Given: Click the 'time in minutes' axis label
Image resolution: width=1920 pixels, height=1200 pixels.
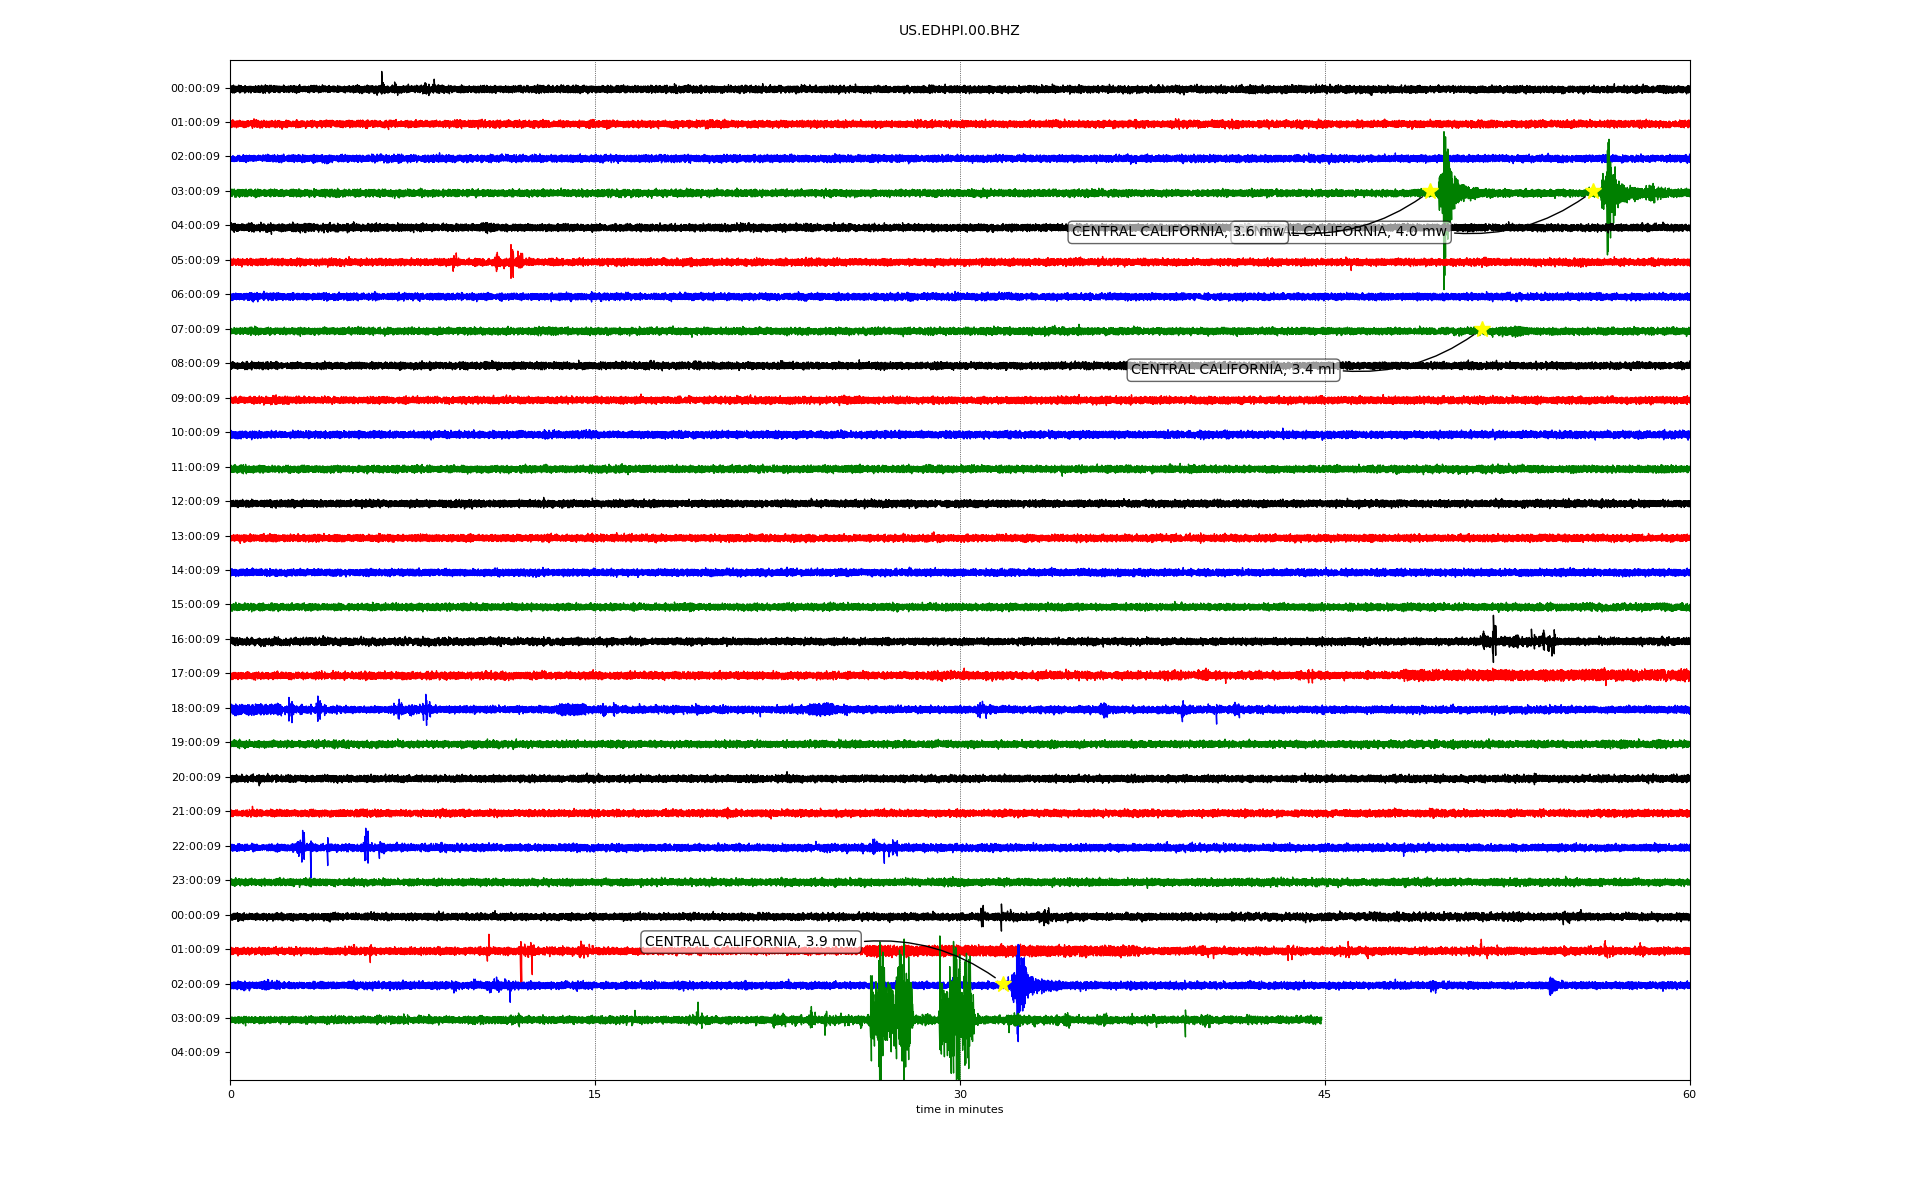Looking at the screenshot, I should [x=958, y=1110].
